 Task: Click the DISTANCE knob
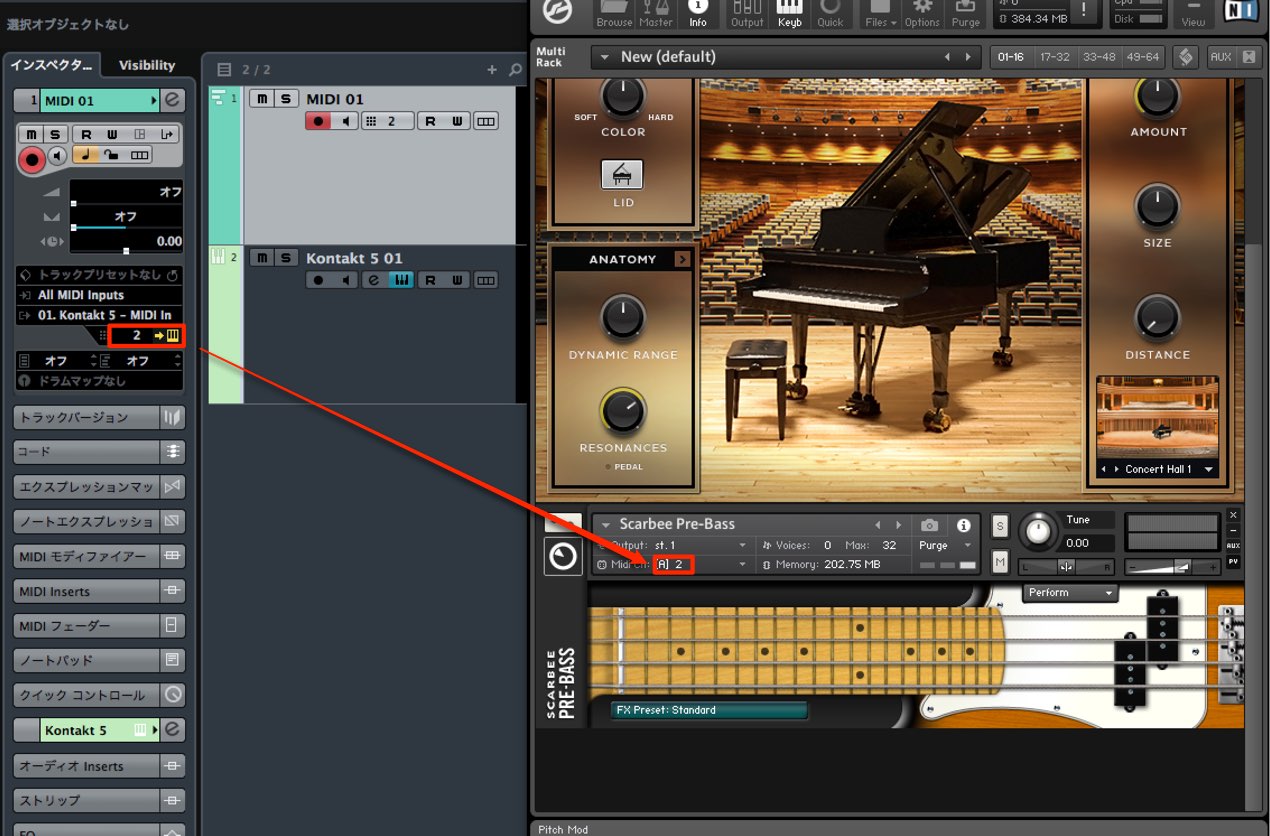pos(1157,318)
